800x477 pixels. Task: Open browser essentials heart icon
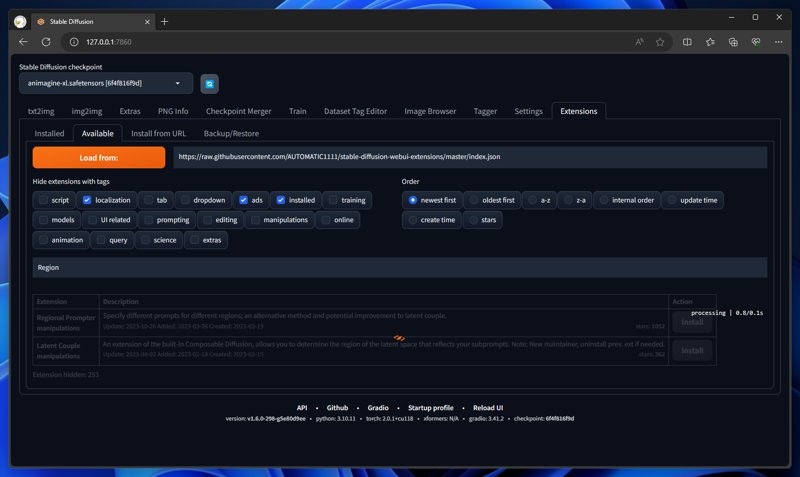(x=756, y=42)
